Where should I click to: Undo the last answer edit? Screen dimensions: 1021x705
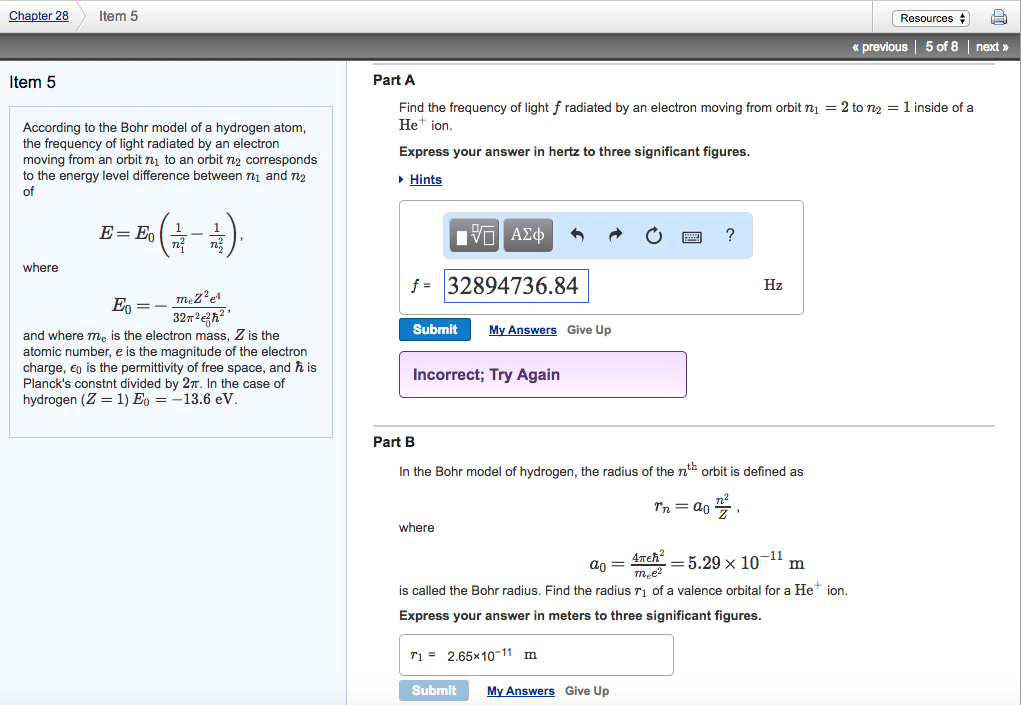[x=577, y=234]
